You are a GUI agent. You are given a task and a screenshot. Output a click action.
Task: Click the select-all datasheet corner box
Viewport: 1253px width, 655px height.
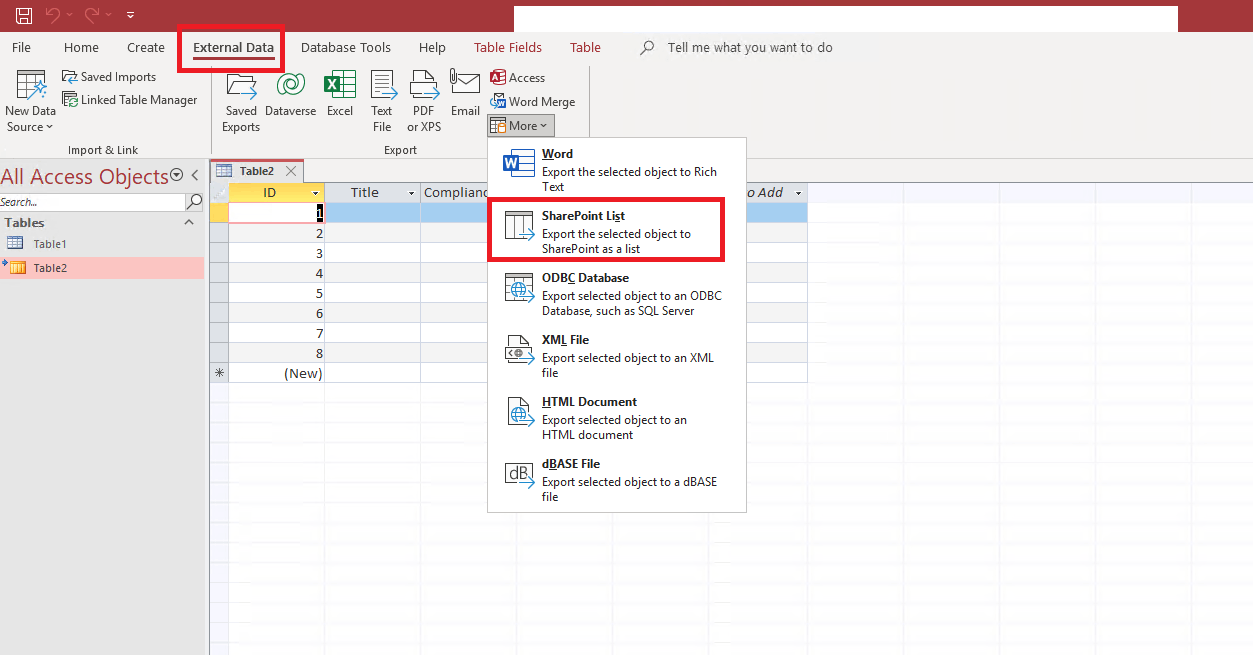click(219, 193)
